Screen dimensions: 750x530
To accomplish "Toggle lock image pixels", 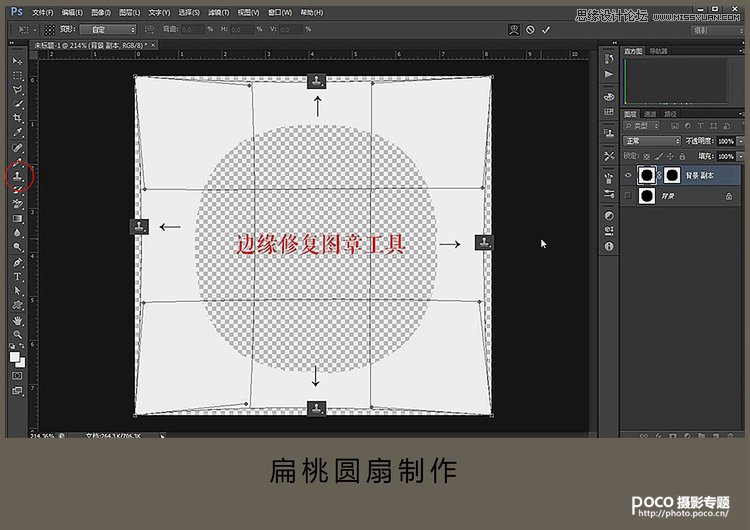I will click(x=659, y=156).
